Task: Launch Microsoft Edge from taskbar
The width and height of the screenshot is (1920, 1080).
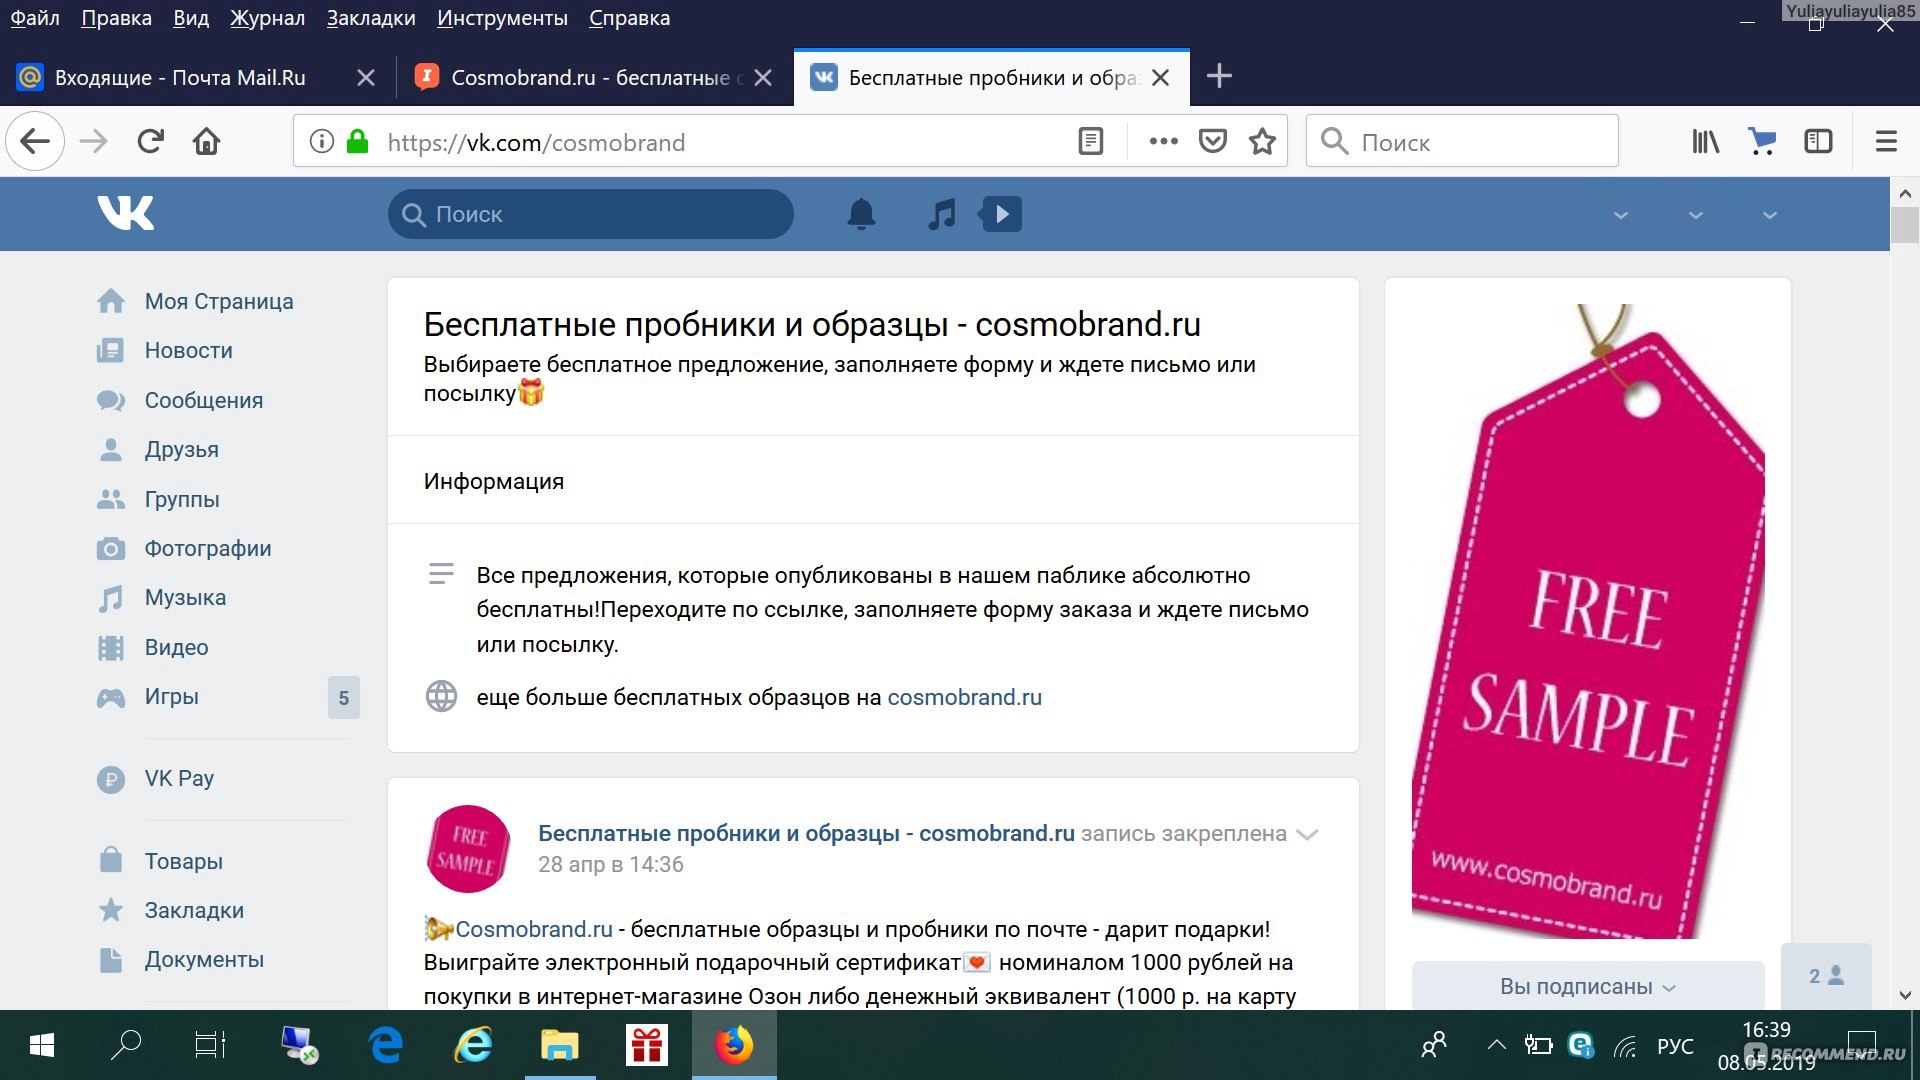Action: 386,1045
